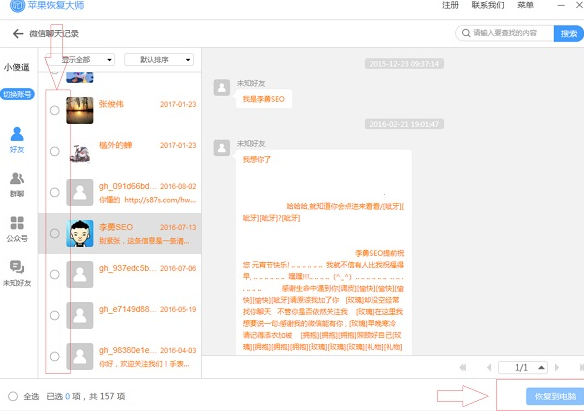This screenshot has width=584, height=411.
Task: Open the 李勇SEO conversation name
Action: tap(116, 227)
